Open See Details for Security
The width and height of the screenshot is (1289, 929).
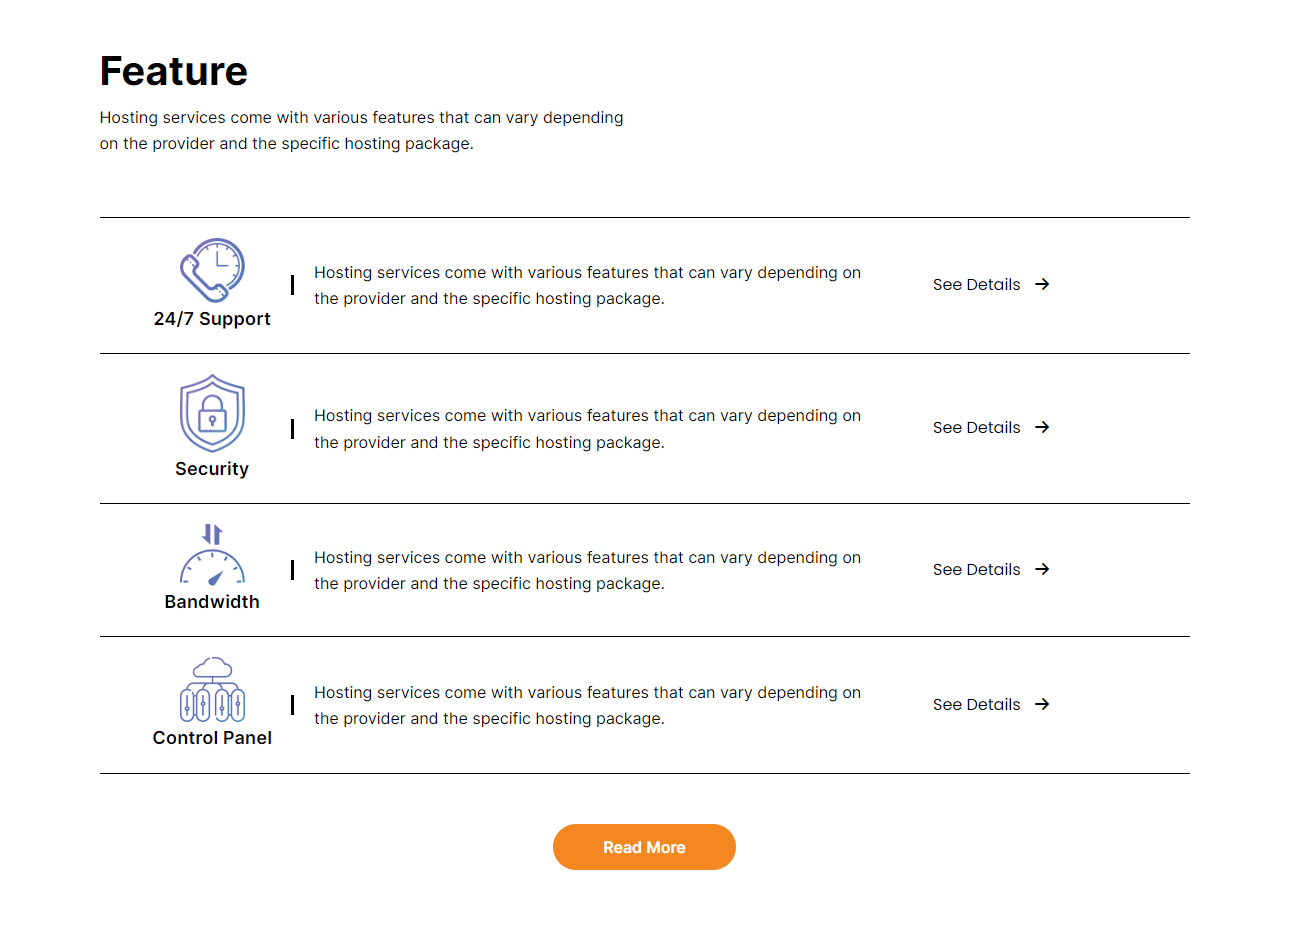(976, 428)
